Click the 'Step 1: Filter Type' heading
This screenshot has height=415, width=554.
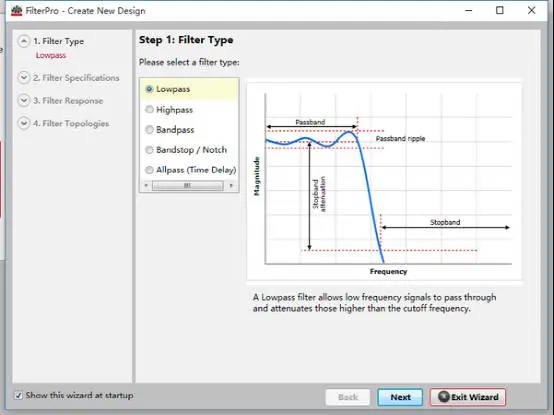point(186,40)
